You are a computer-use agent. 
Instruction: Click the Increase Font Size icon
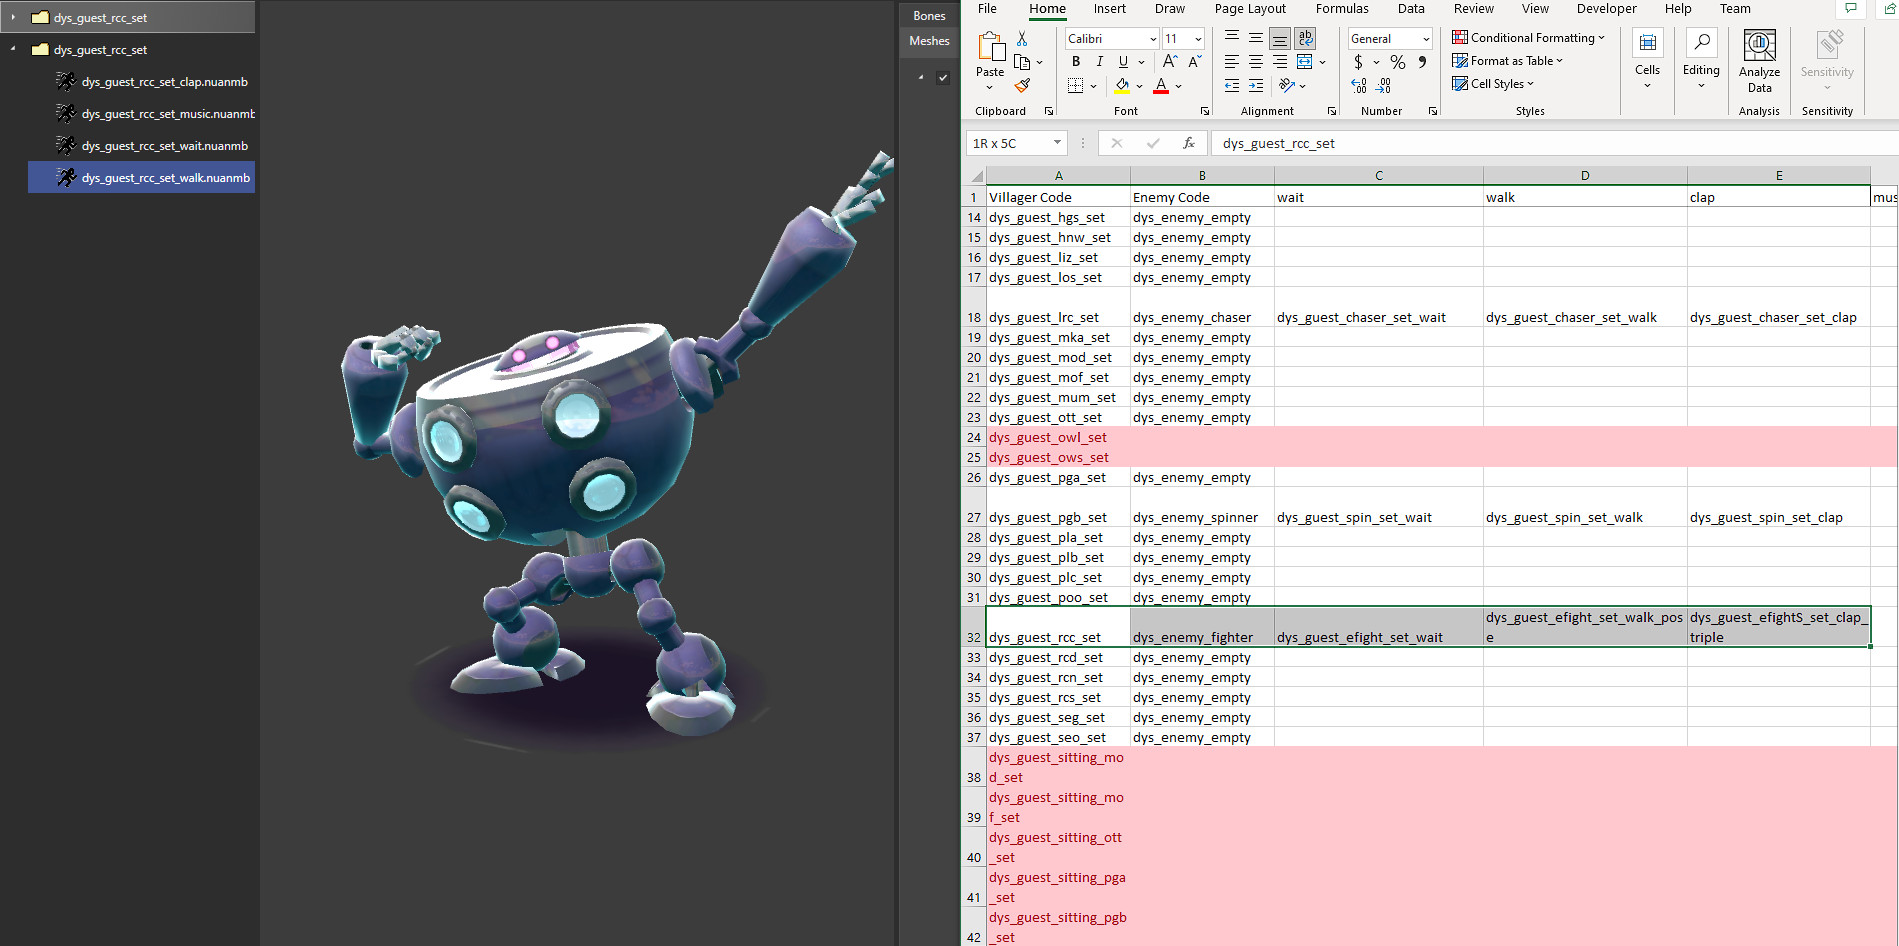[x=1170, y=61]
